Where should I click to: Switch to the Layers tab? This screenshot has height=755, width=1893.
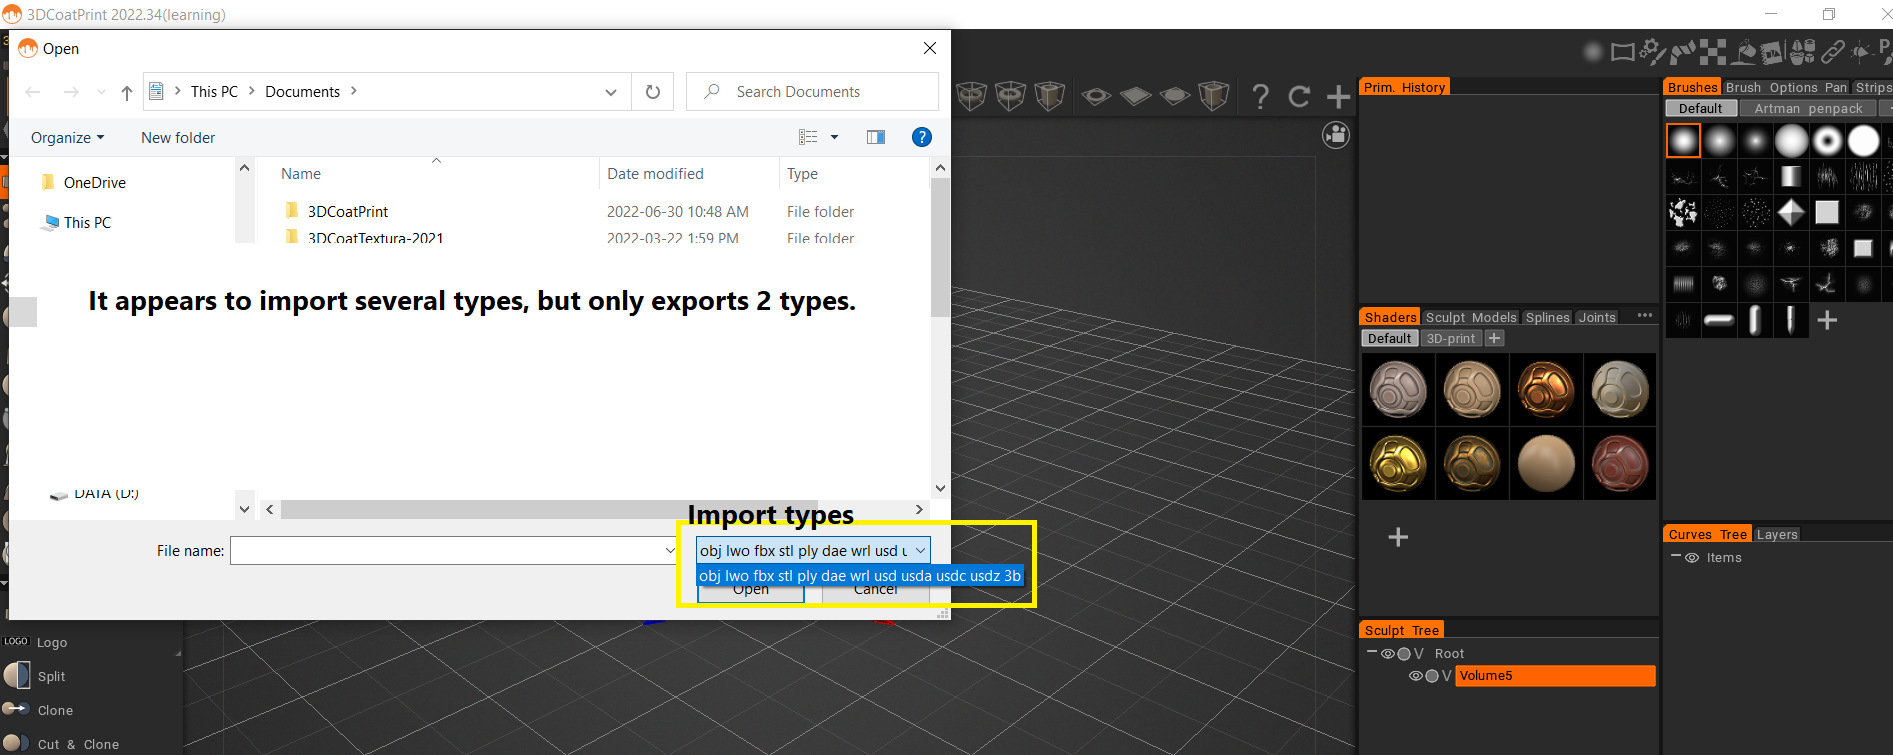click(x=1777, y=534)
